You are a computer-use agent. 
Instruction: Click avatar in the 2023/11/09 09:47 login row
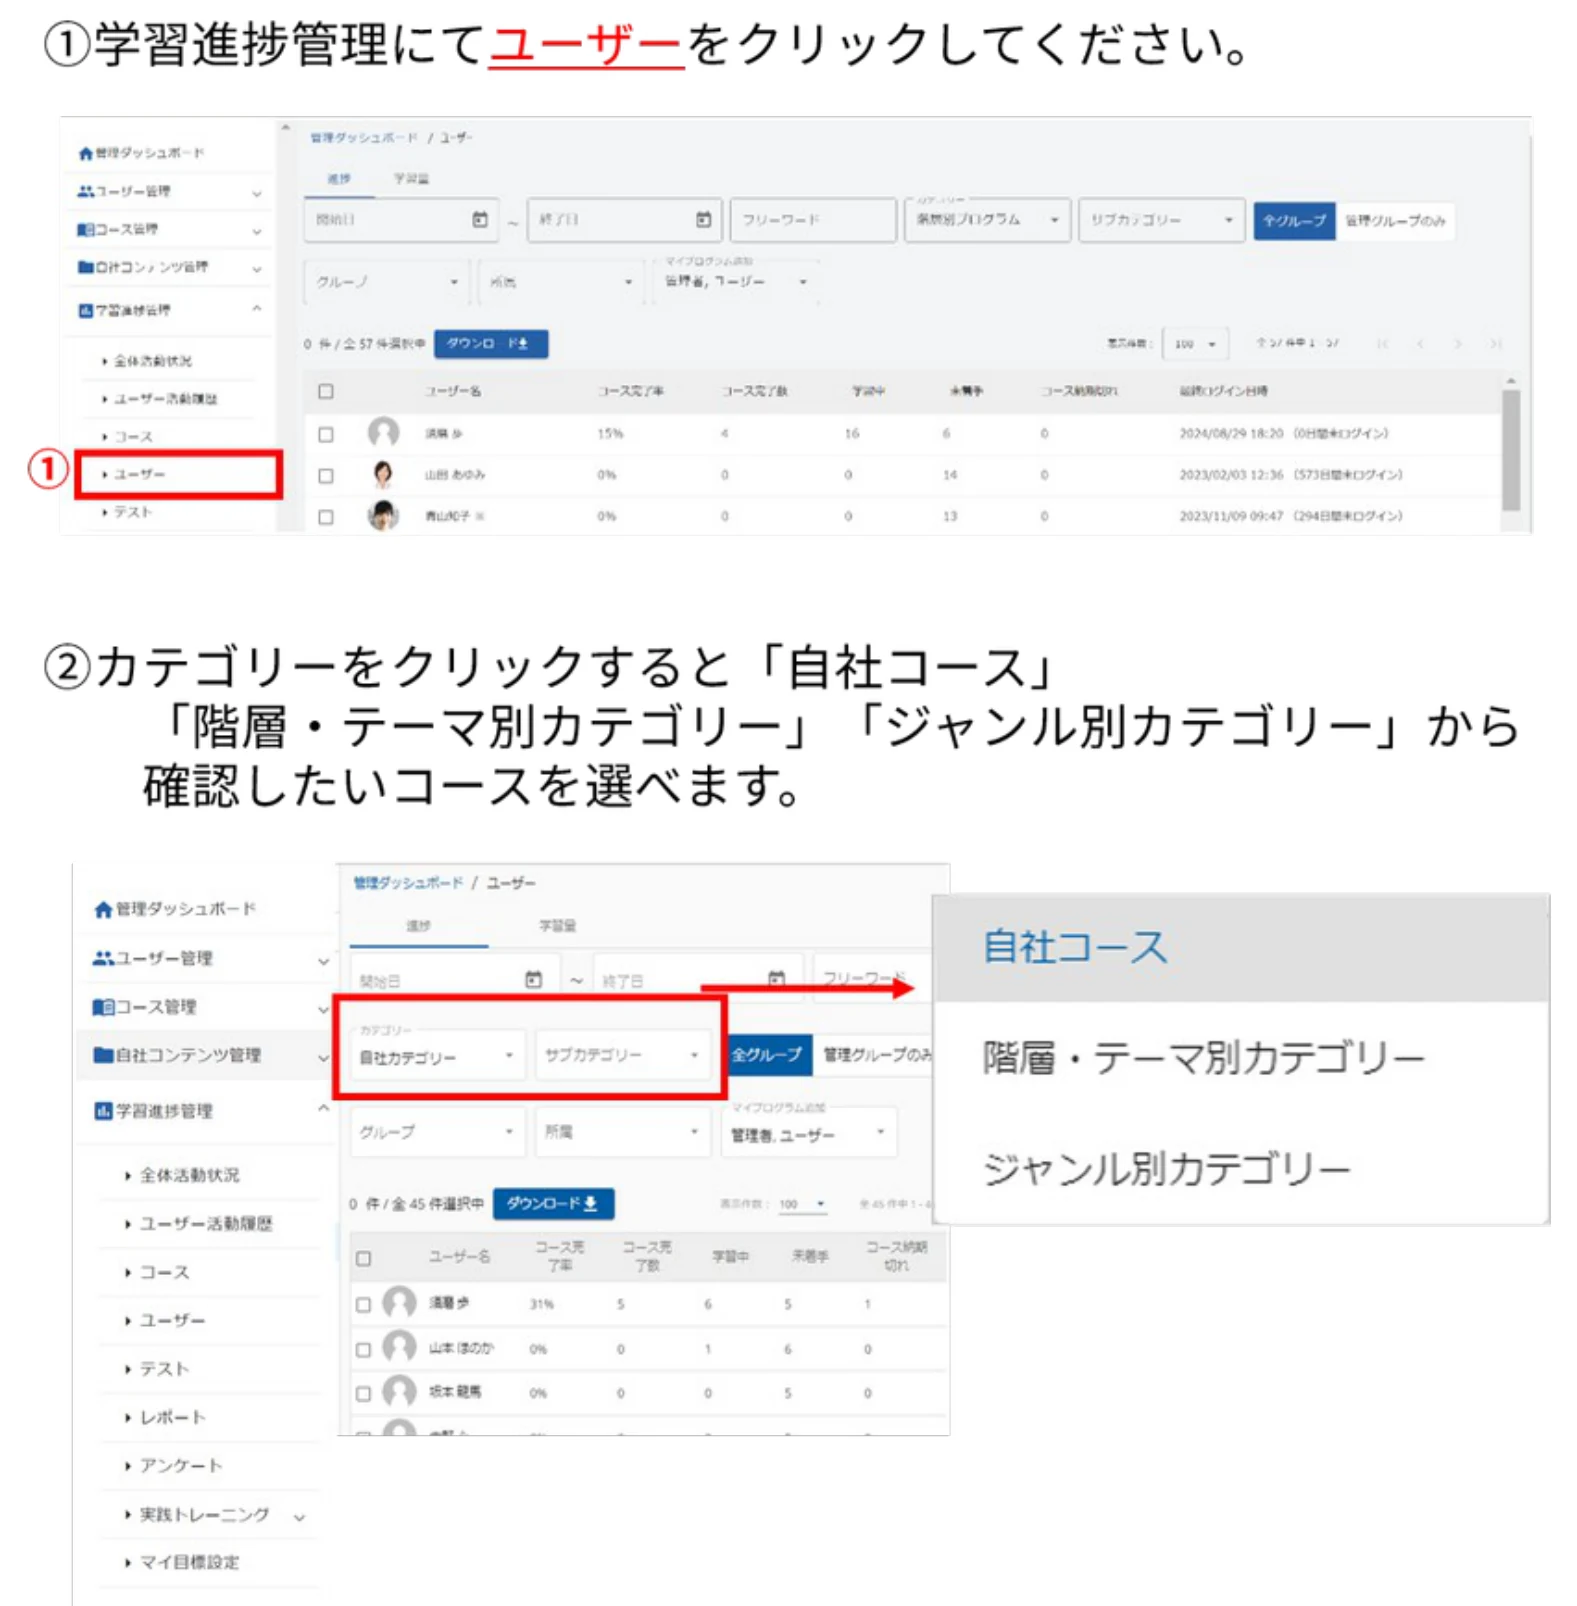coord(383,516)
